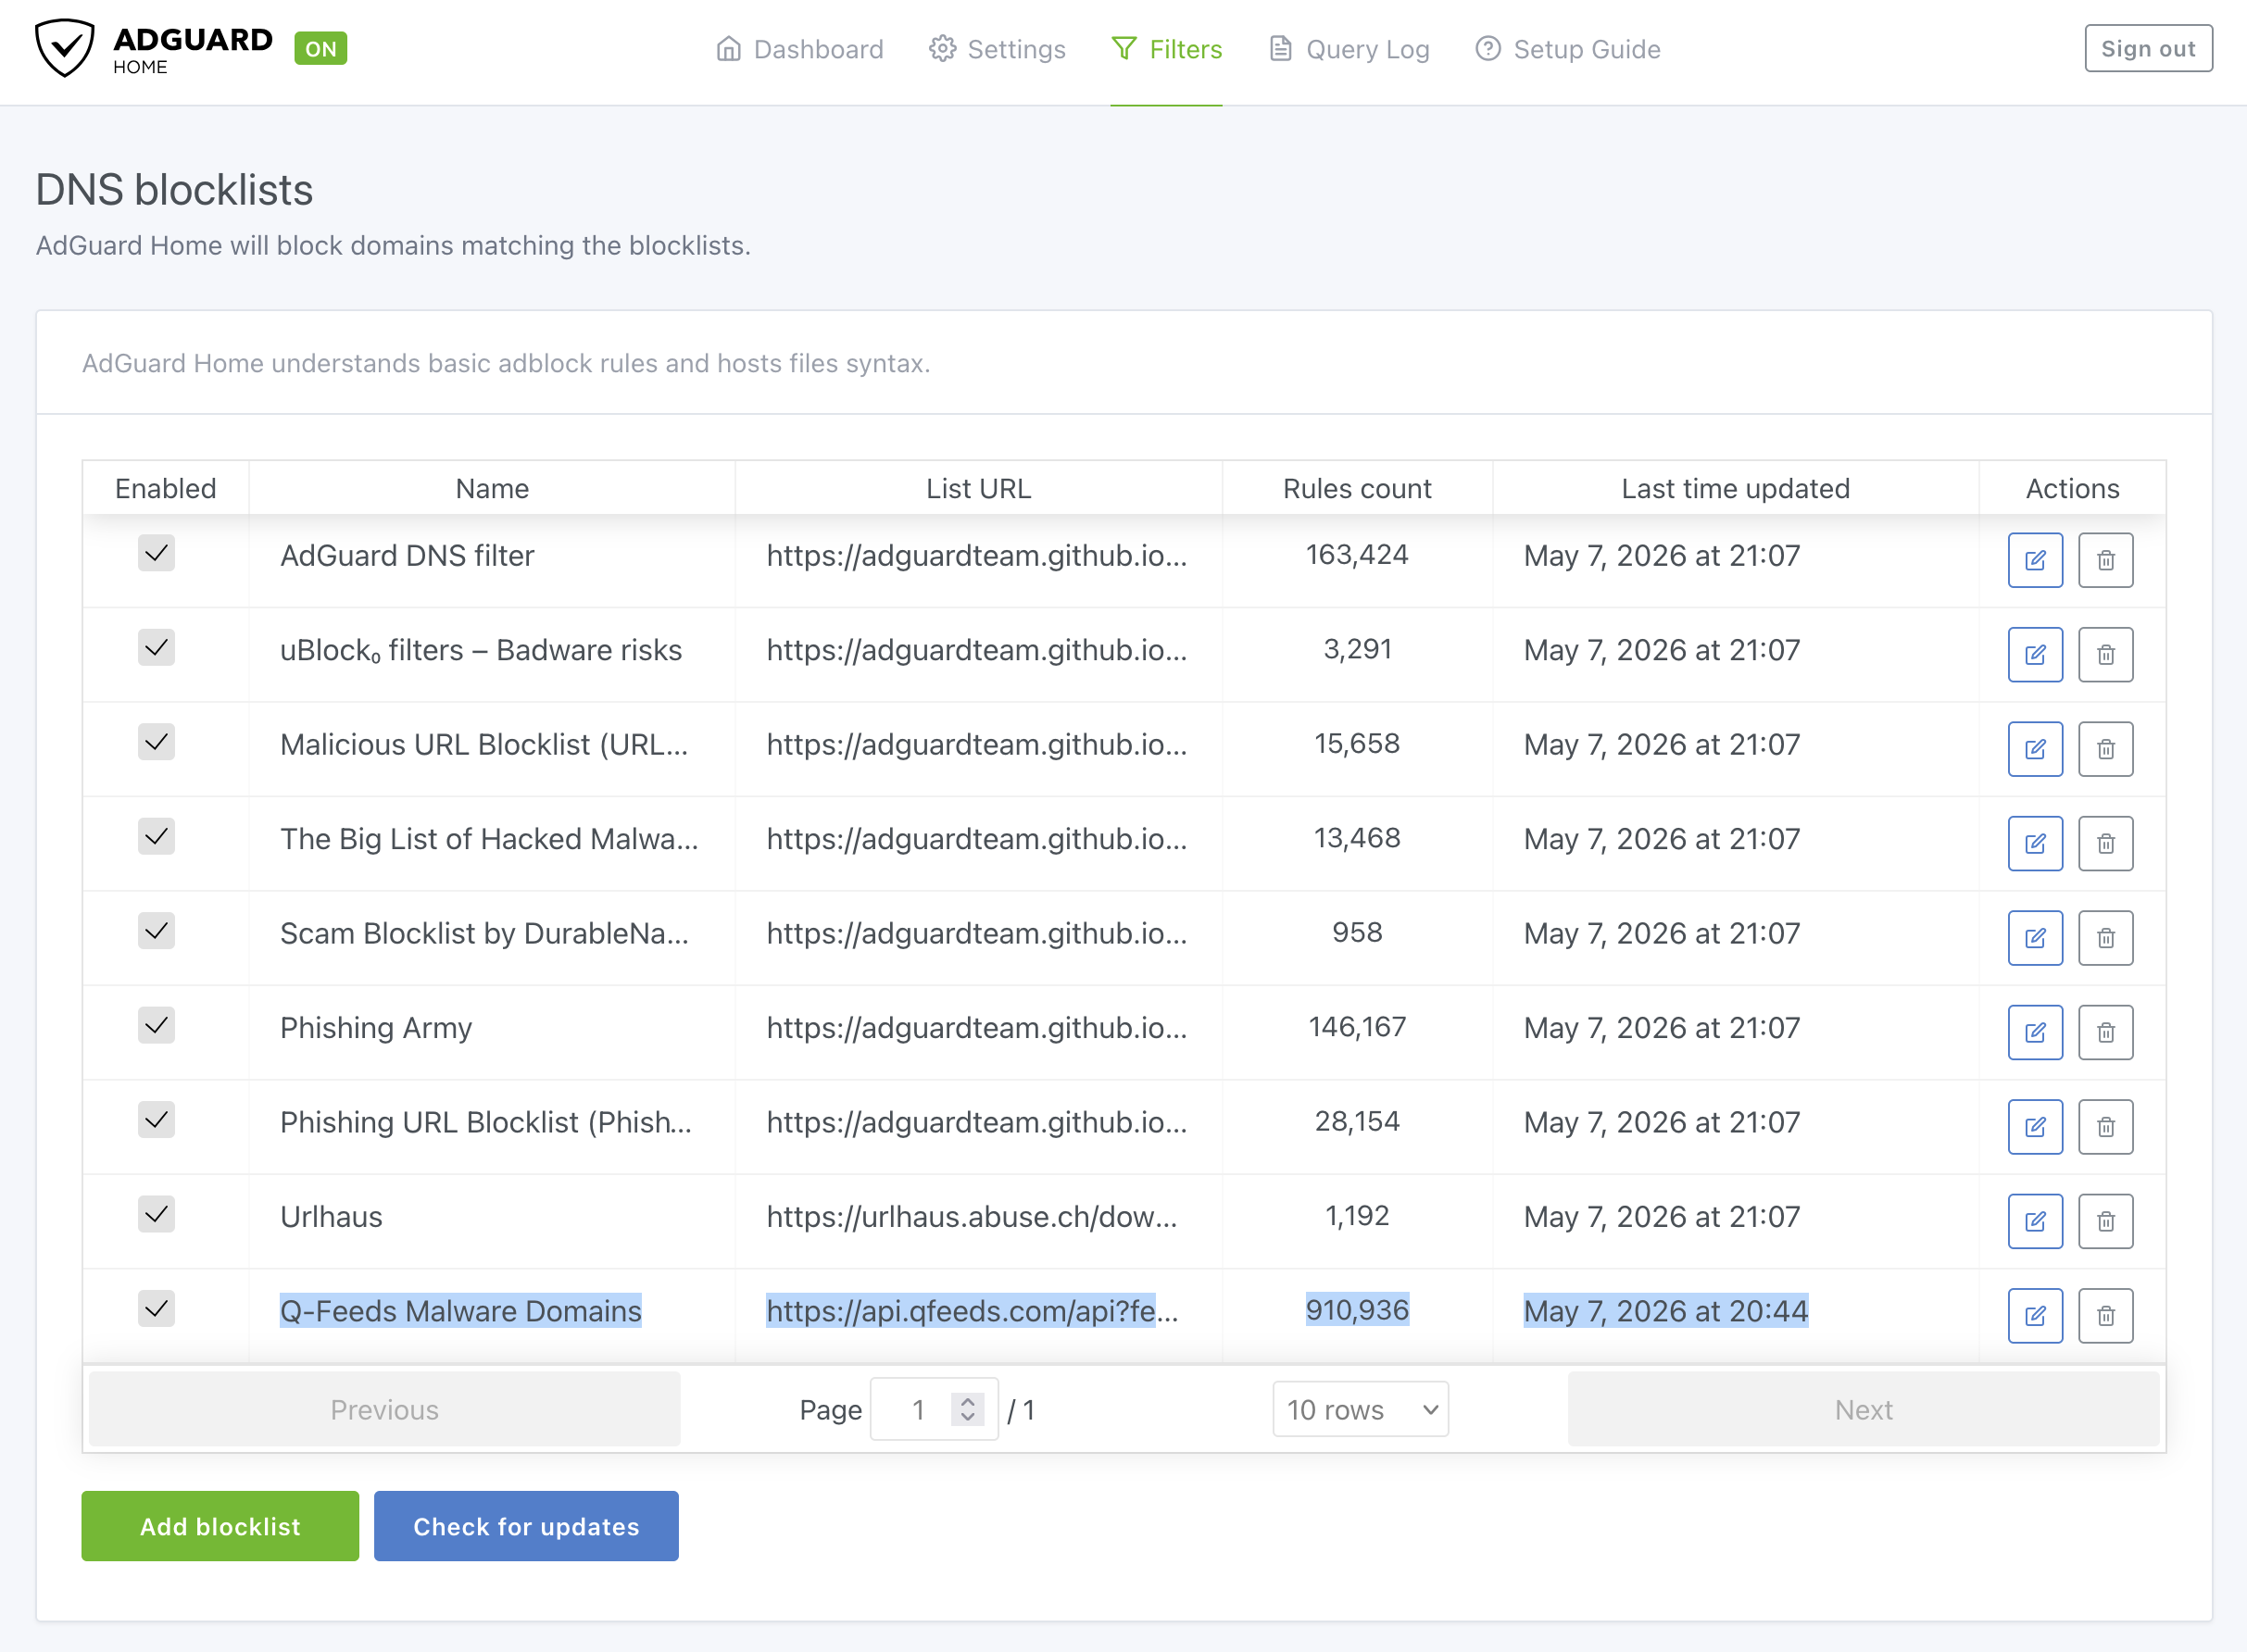This screenshot has height=1652, width=2247.
Task: Click the 163,424 rules count cell
Action: pyautogui.click(x=1357, y=555)
